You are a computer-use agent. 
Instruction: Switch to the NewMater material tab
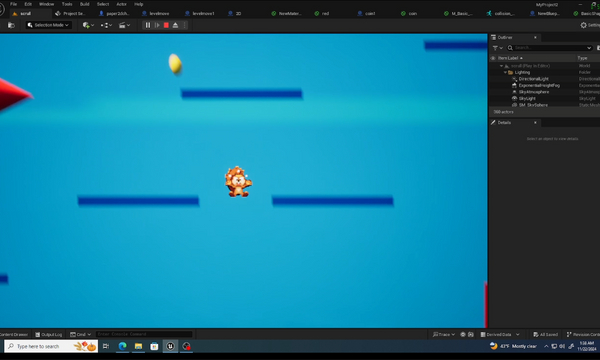click(287, 13)
